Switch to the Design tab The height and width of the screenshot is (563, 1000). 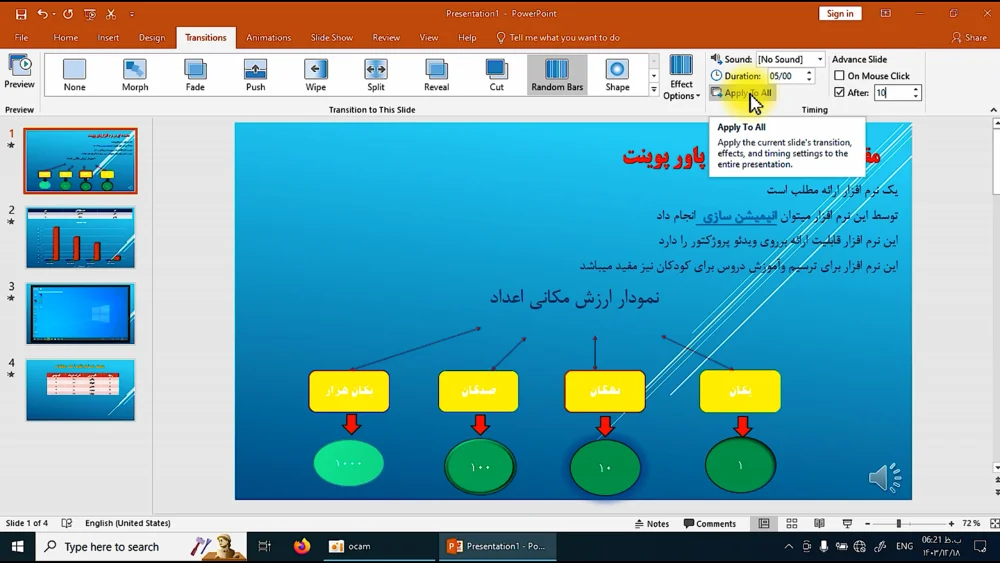click(152, 38)
